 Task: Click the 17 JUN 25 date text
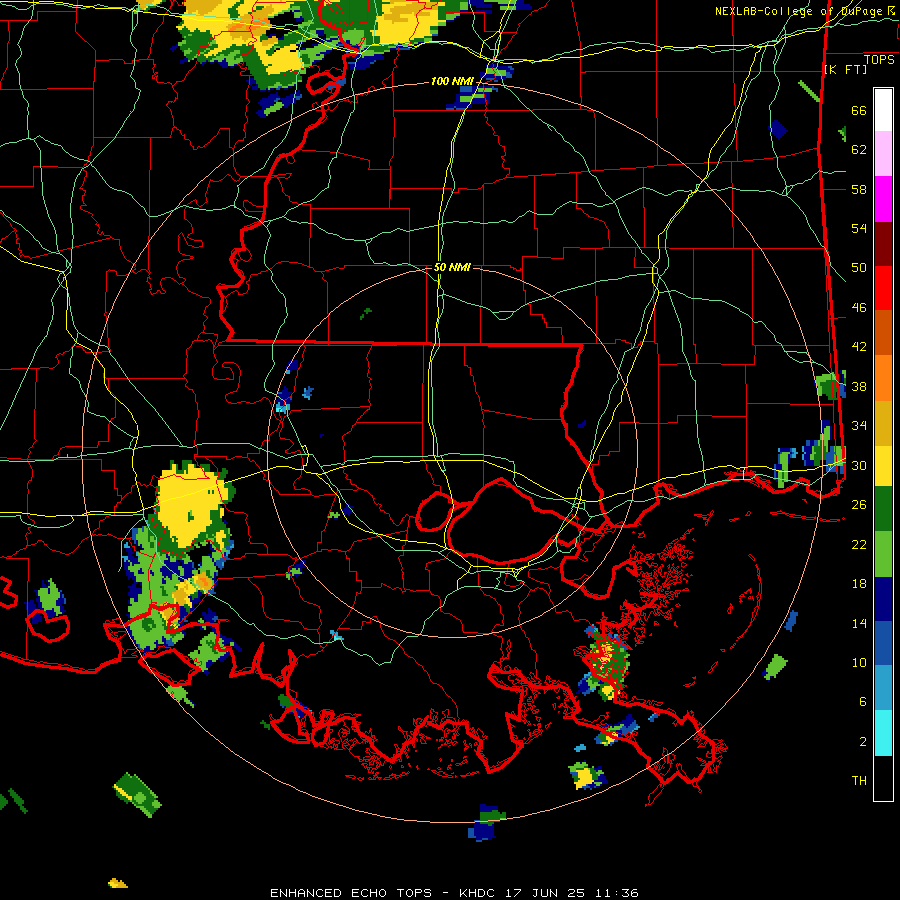545,893
